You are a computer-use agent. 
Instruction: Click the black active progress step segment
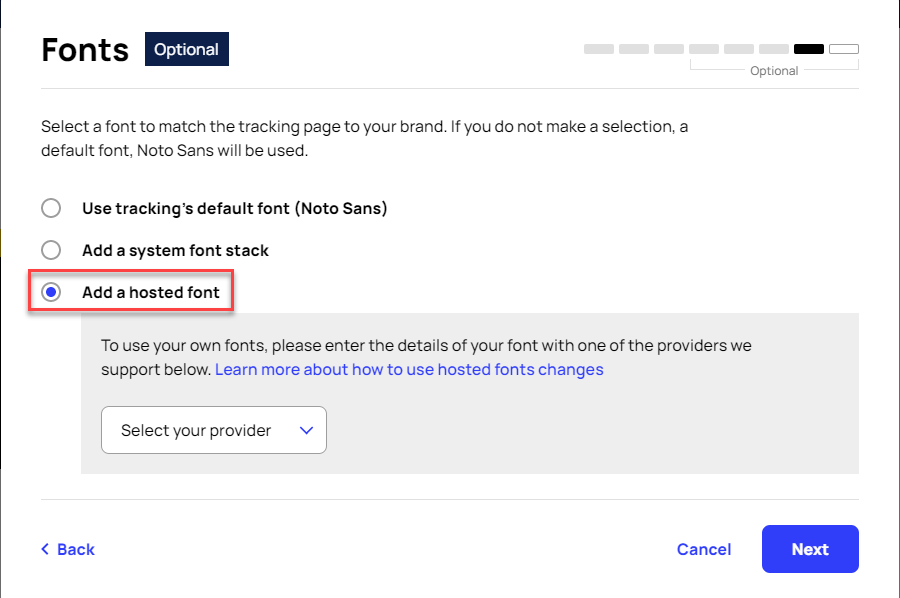pyautogui.click(x=808, y=48)
